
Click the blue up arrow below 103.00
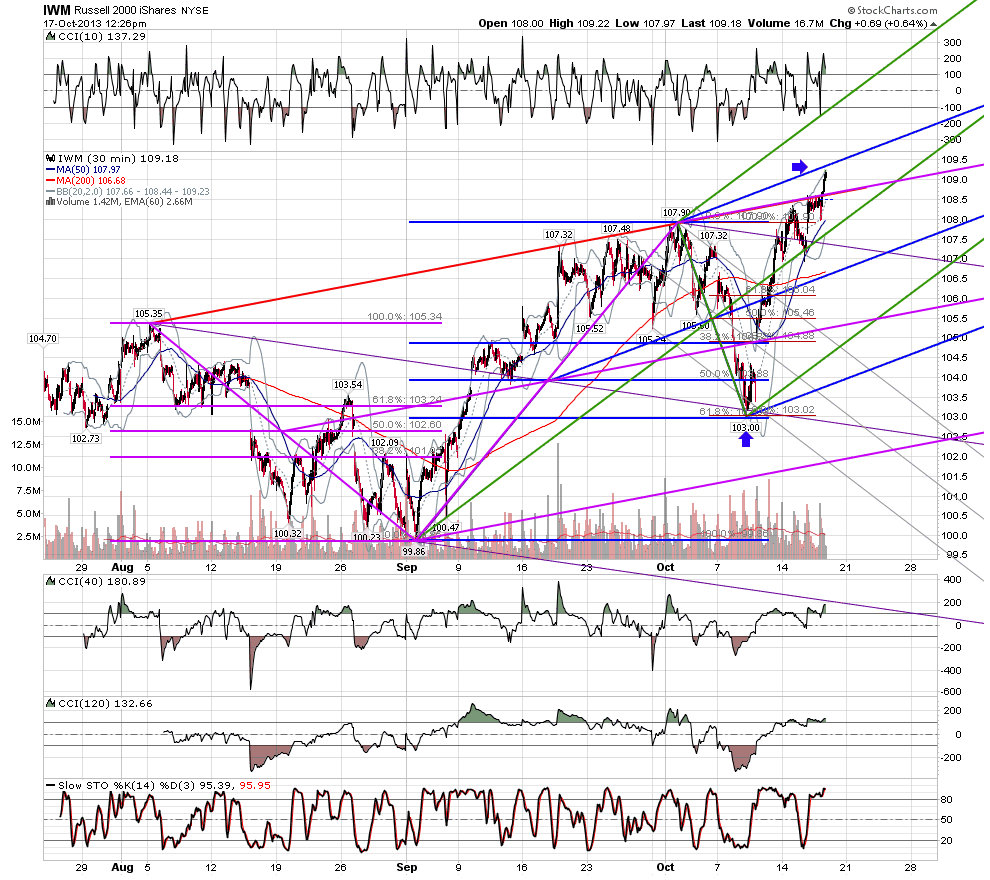pyautogui.click(x=746, y=440)
